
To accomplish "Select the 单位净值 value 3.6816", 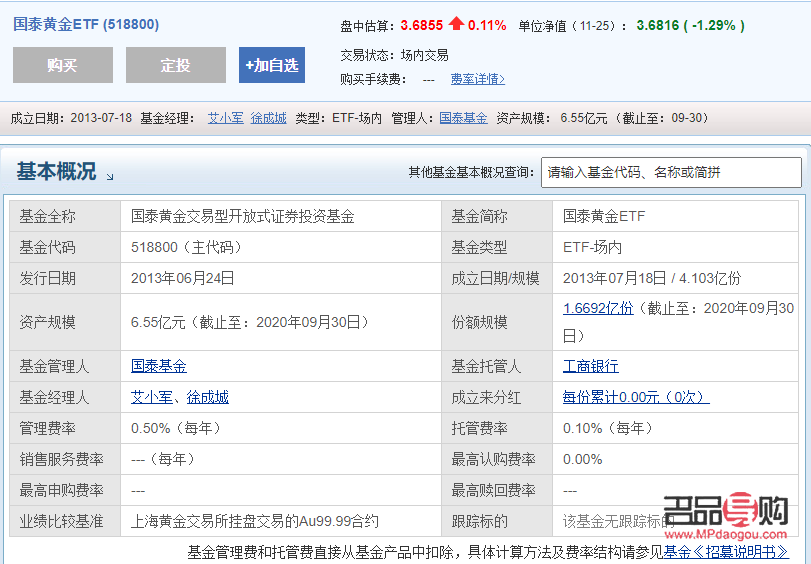I will (x=657, y=25).
